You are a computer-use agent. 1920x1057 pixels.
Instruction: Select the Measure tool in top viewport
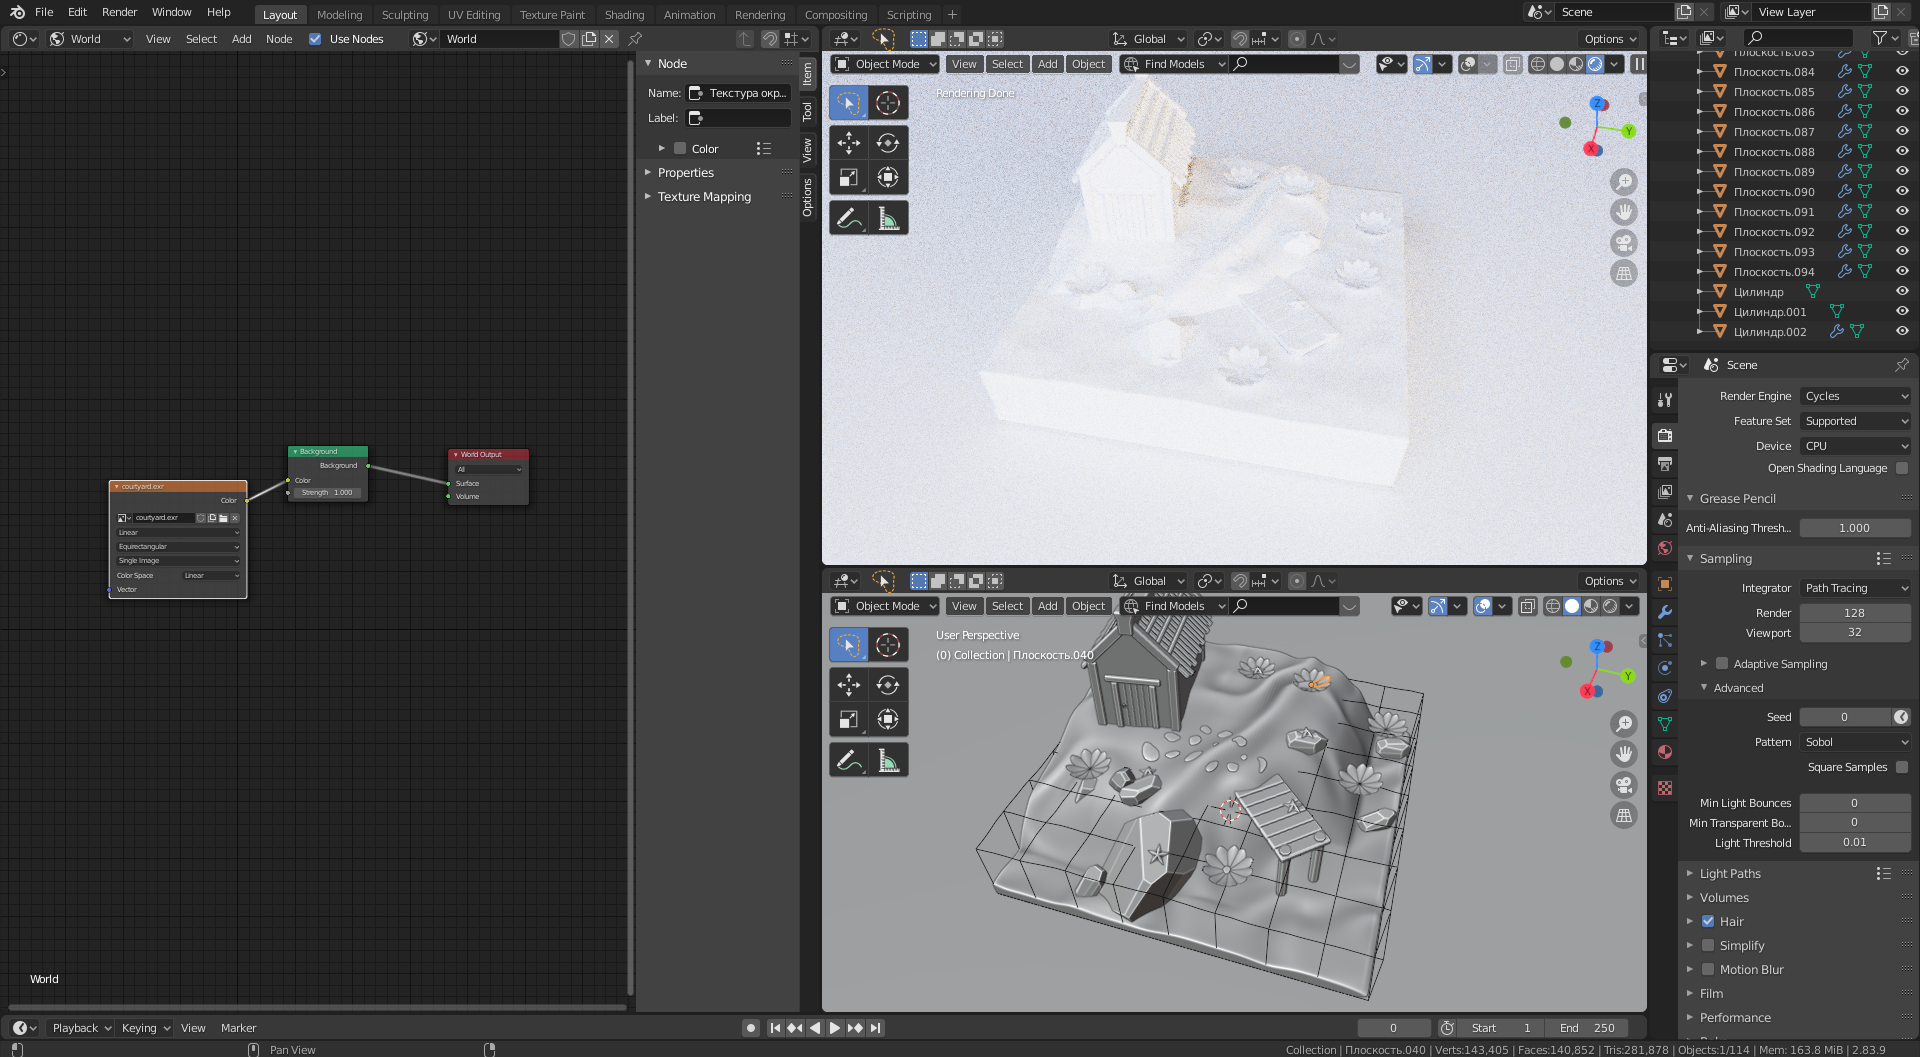tap(888, 218)
